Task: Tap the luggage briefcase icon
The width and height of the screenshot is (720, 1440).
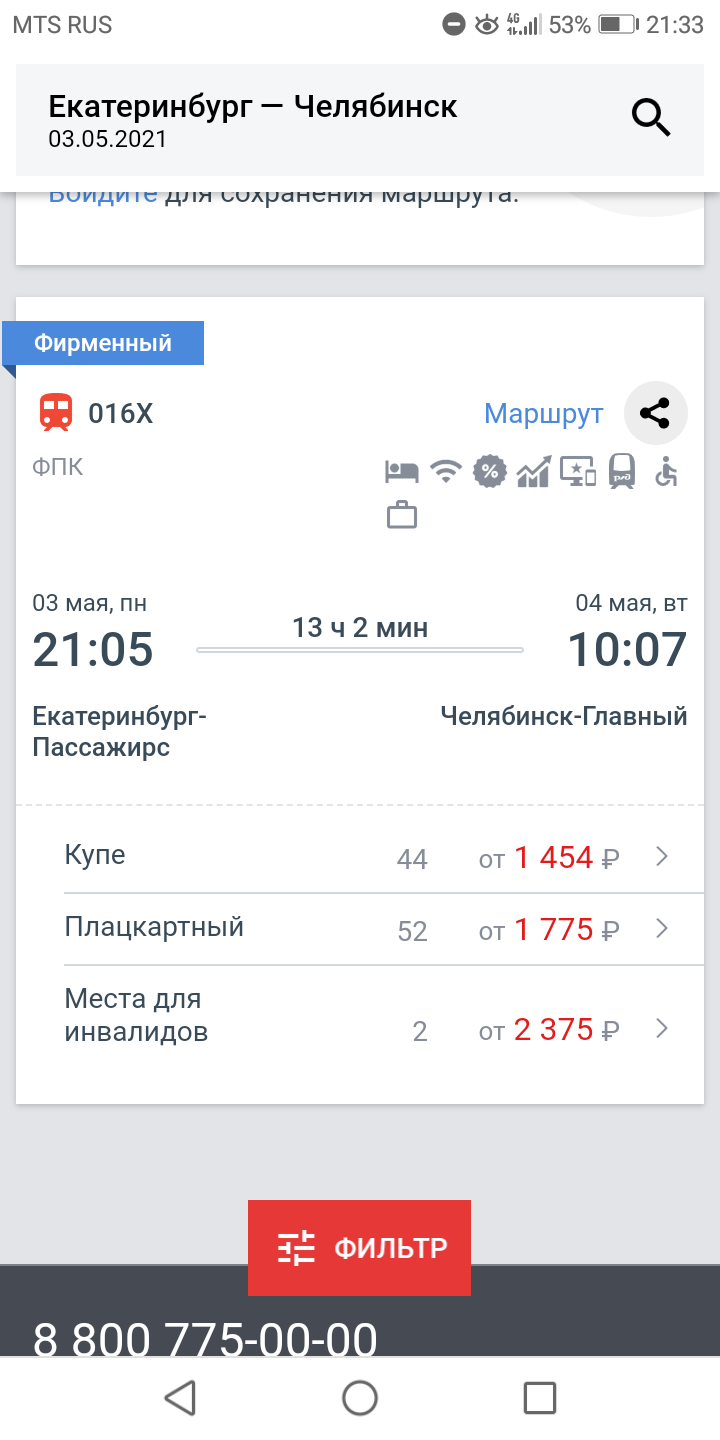Action: [401, 516]
